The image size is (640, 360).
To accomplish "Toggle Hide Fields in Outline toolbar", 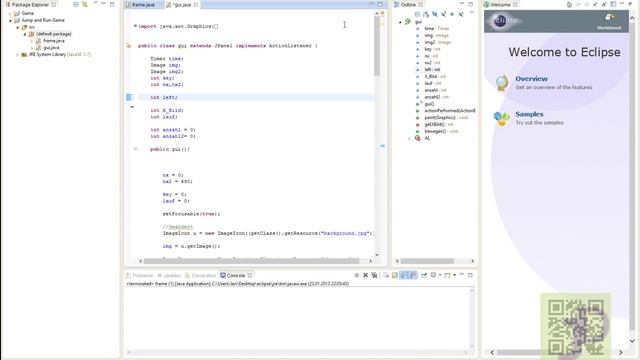I will coord(435,14).
